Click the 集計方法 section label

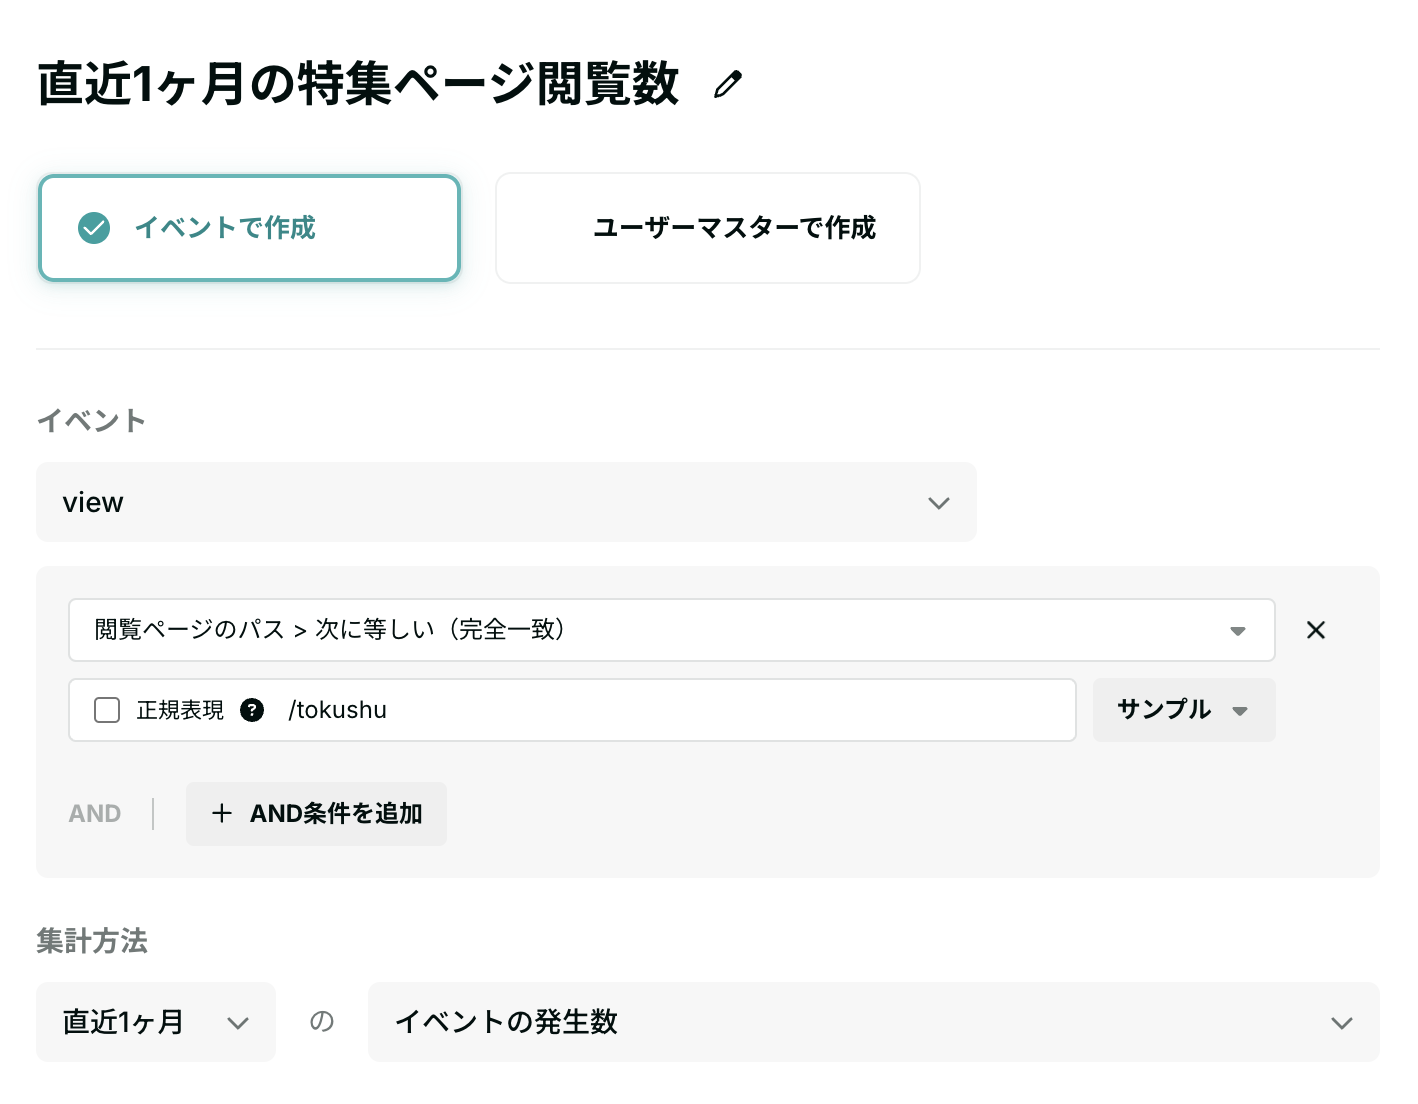pyautogui.click(x=92, y=941)
